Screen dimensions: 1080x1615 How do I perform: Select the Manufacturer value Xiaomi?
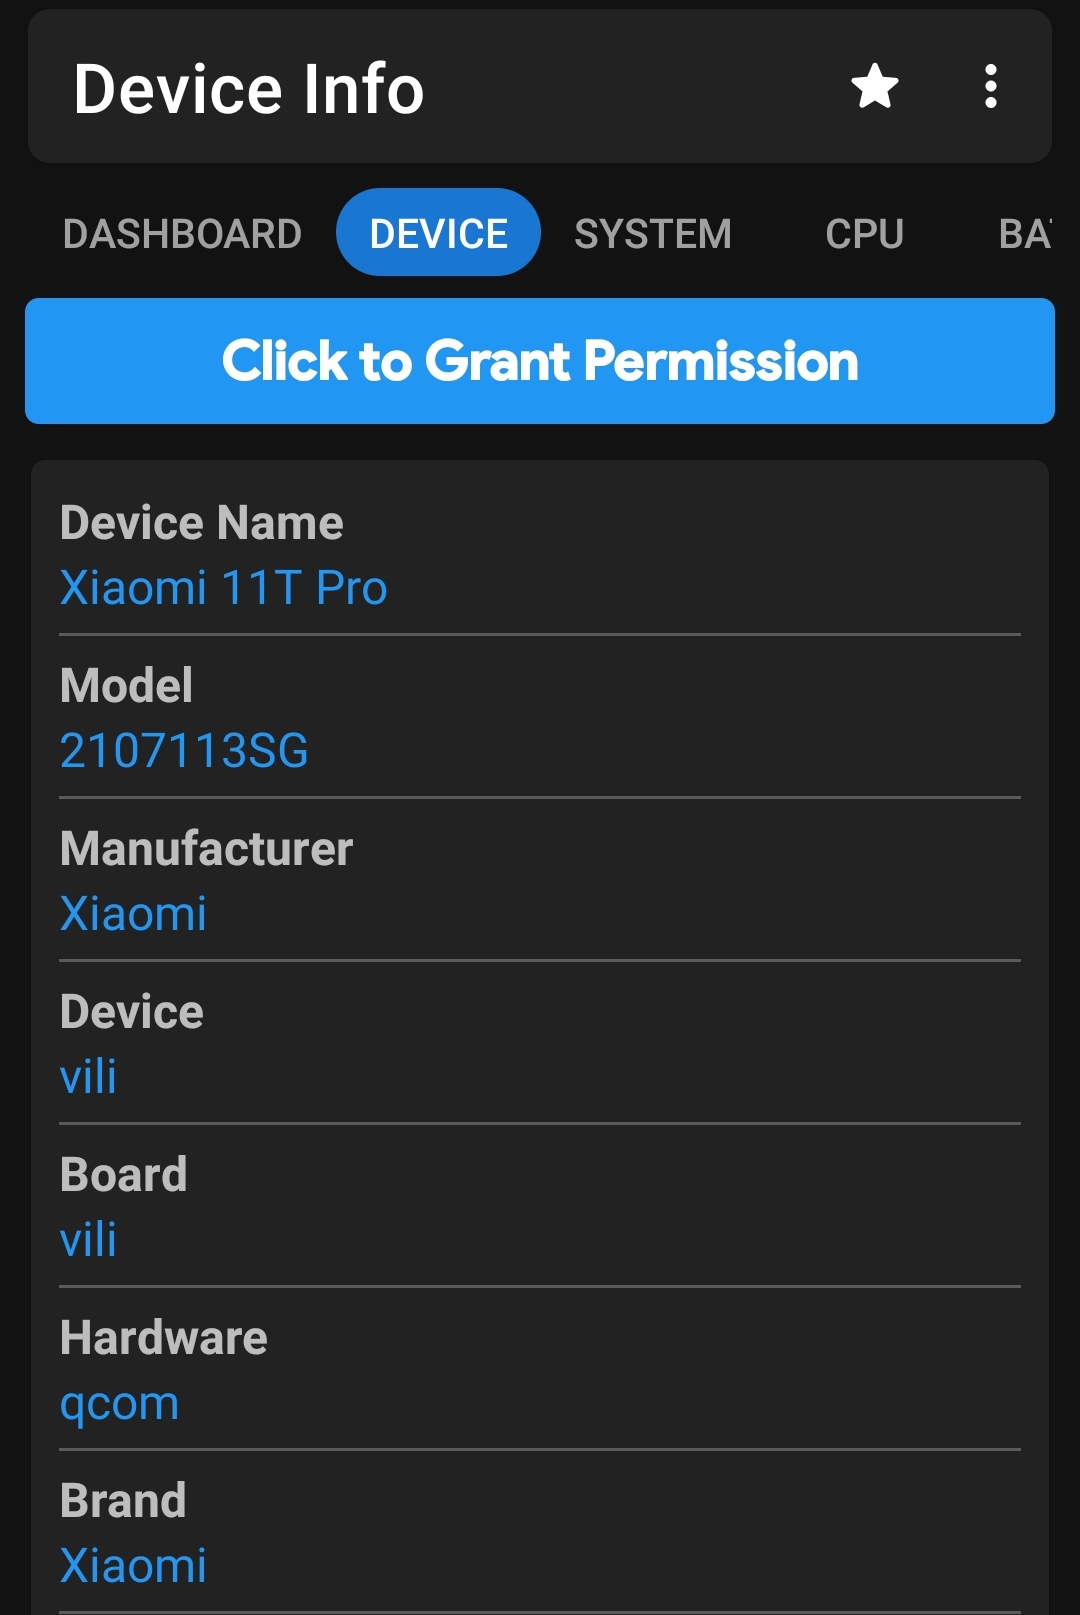133,914
